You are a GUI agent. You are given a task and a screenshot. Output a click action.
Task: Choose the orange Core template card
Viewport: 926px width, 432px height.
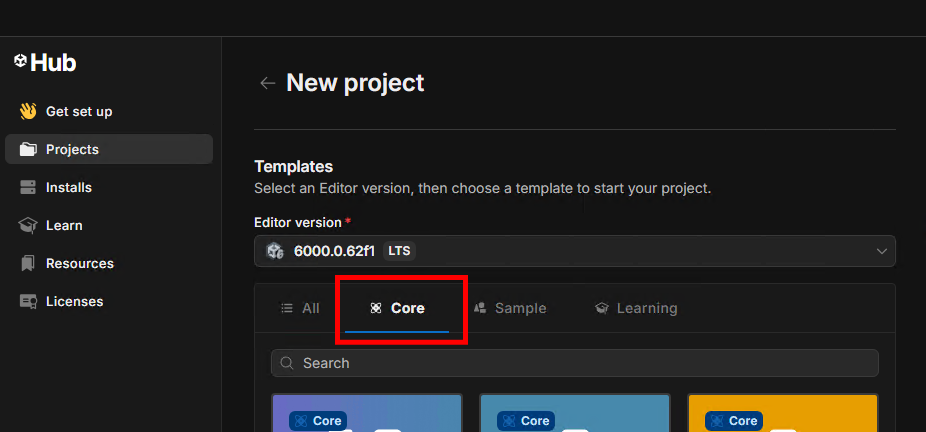coord(783,414)
